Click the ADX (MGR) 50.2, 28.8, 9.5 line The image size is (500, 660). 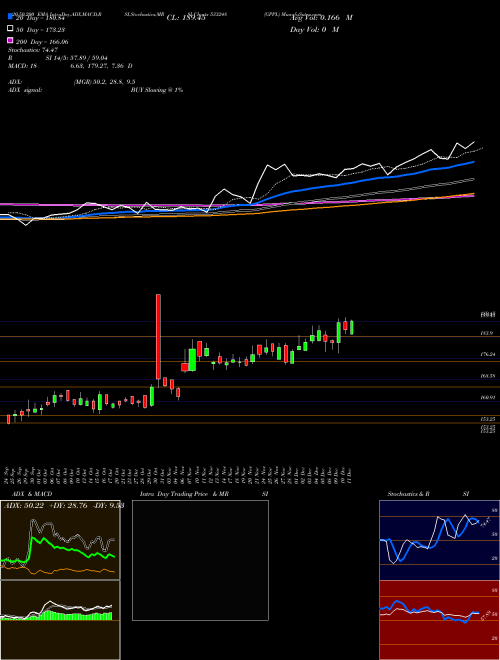pyautogui.click(x=72, y=82)
